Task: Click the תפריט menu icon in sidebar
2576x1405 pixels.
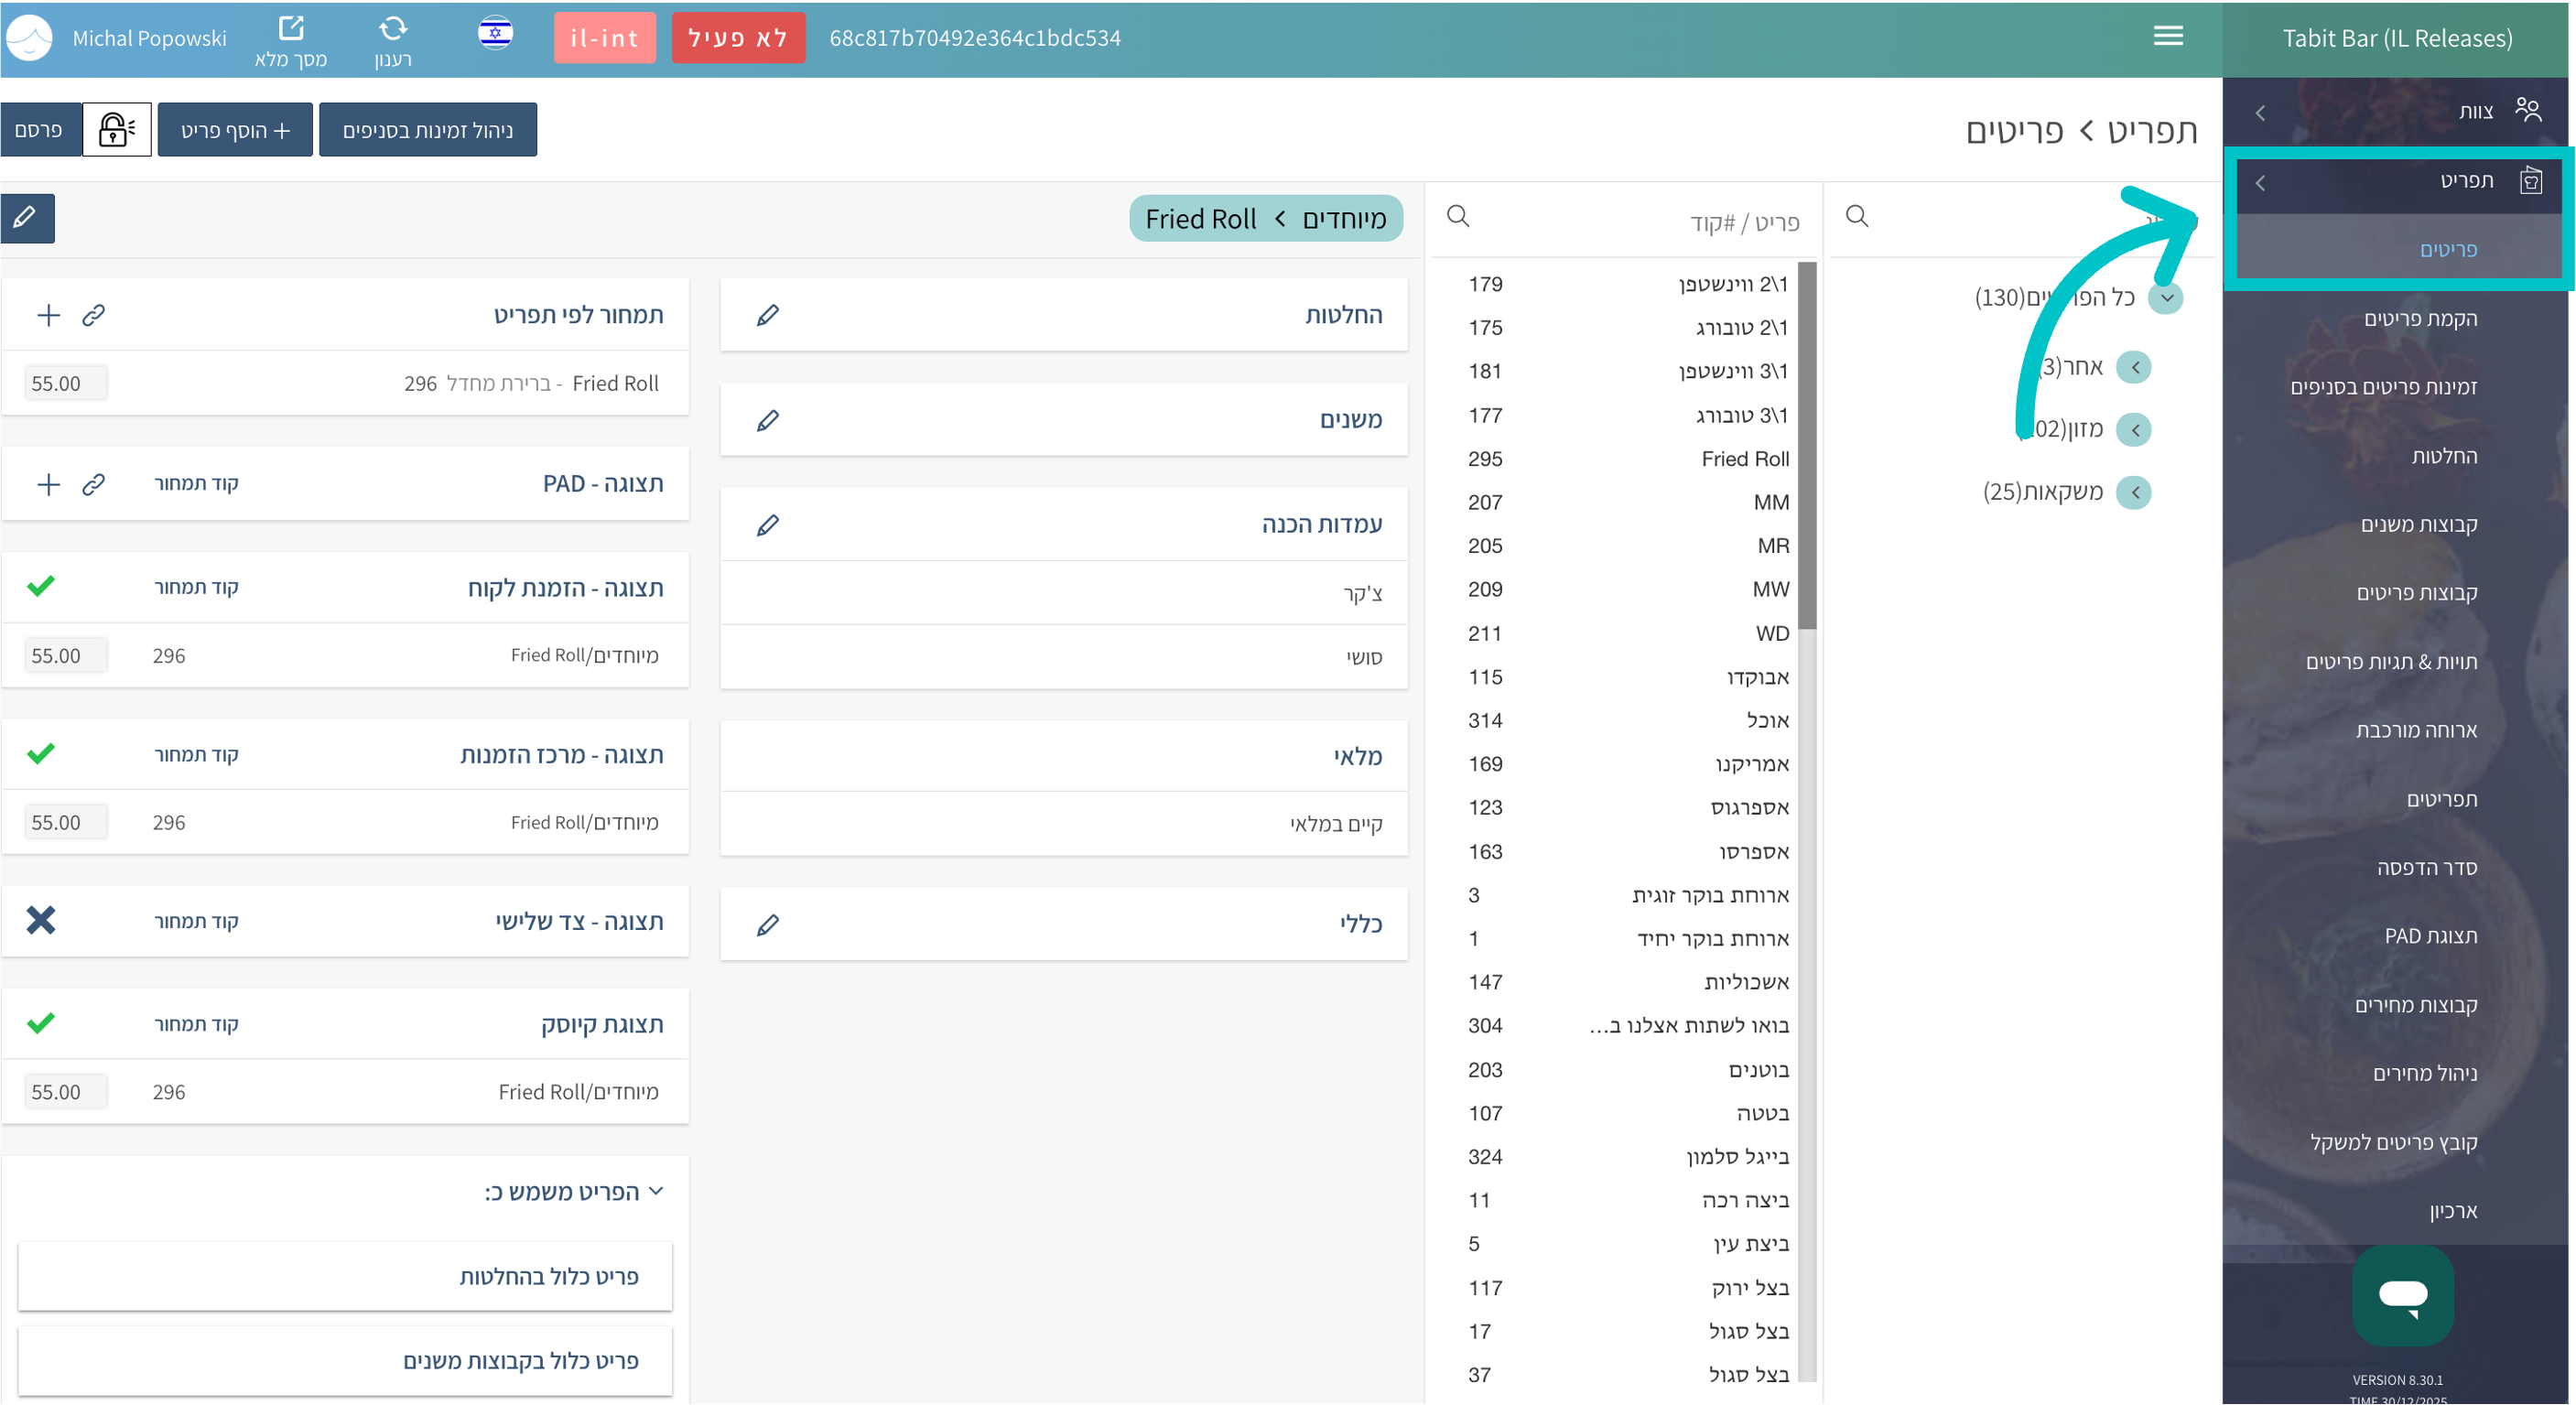Action: point(2530,180)
